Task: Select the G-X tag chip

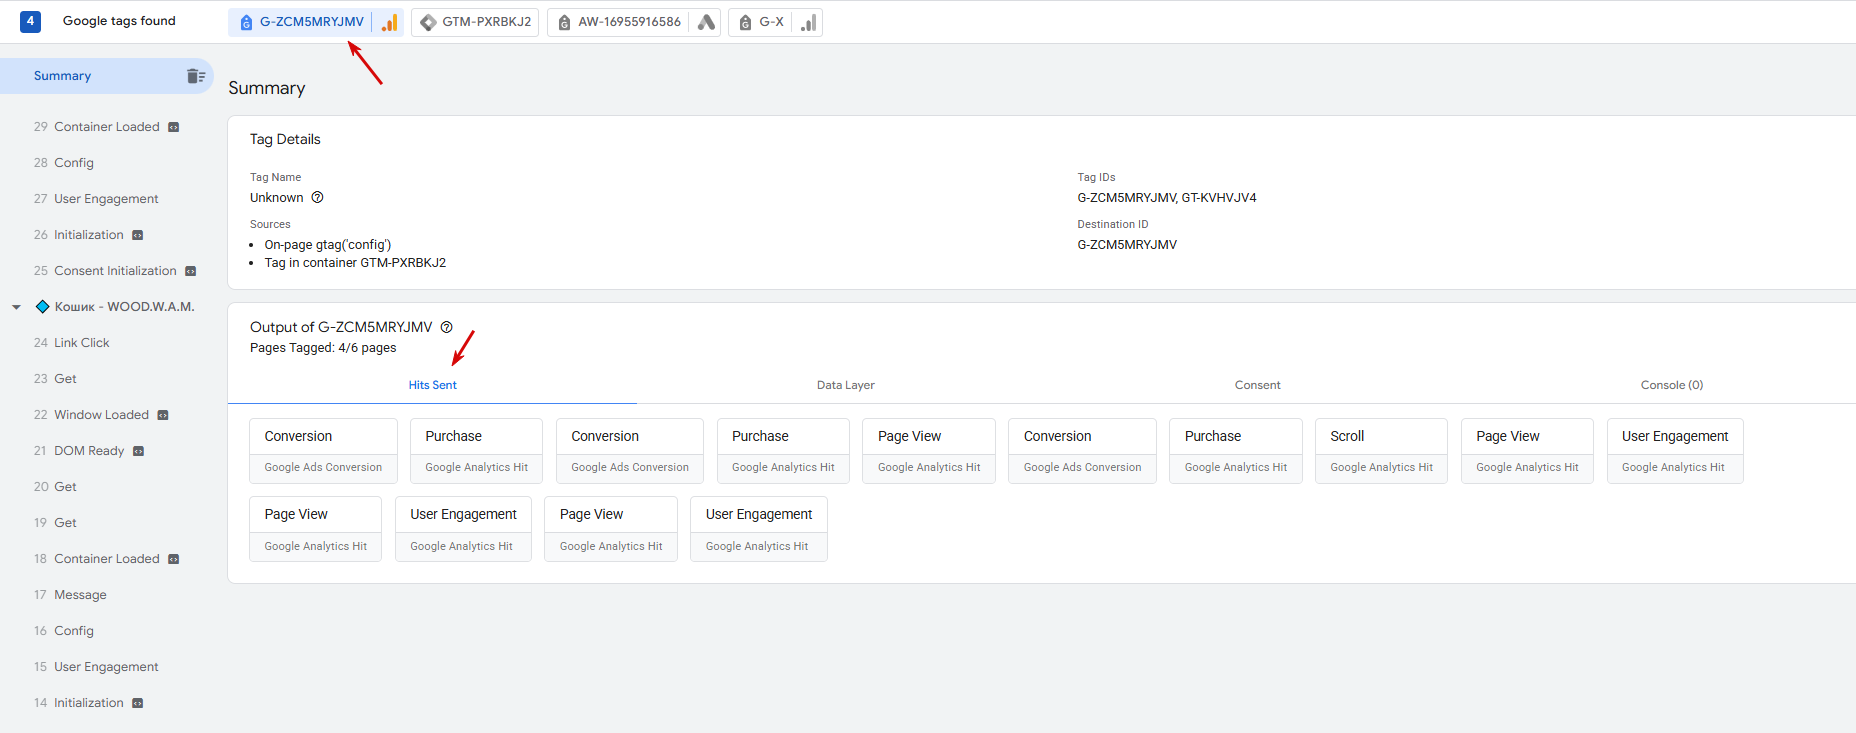Action: [x=775, y=22]
